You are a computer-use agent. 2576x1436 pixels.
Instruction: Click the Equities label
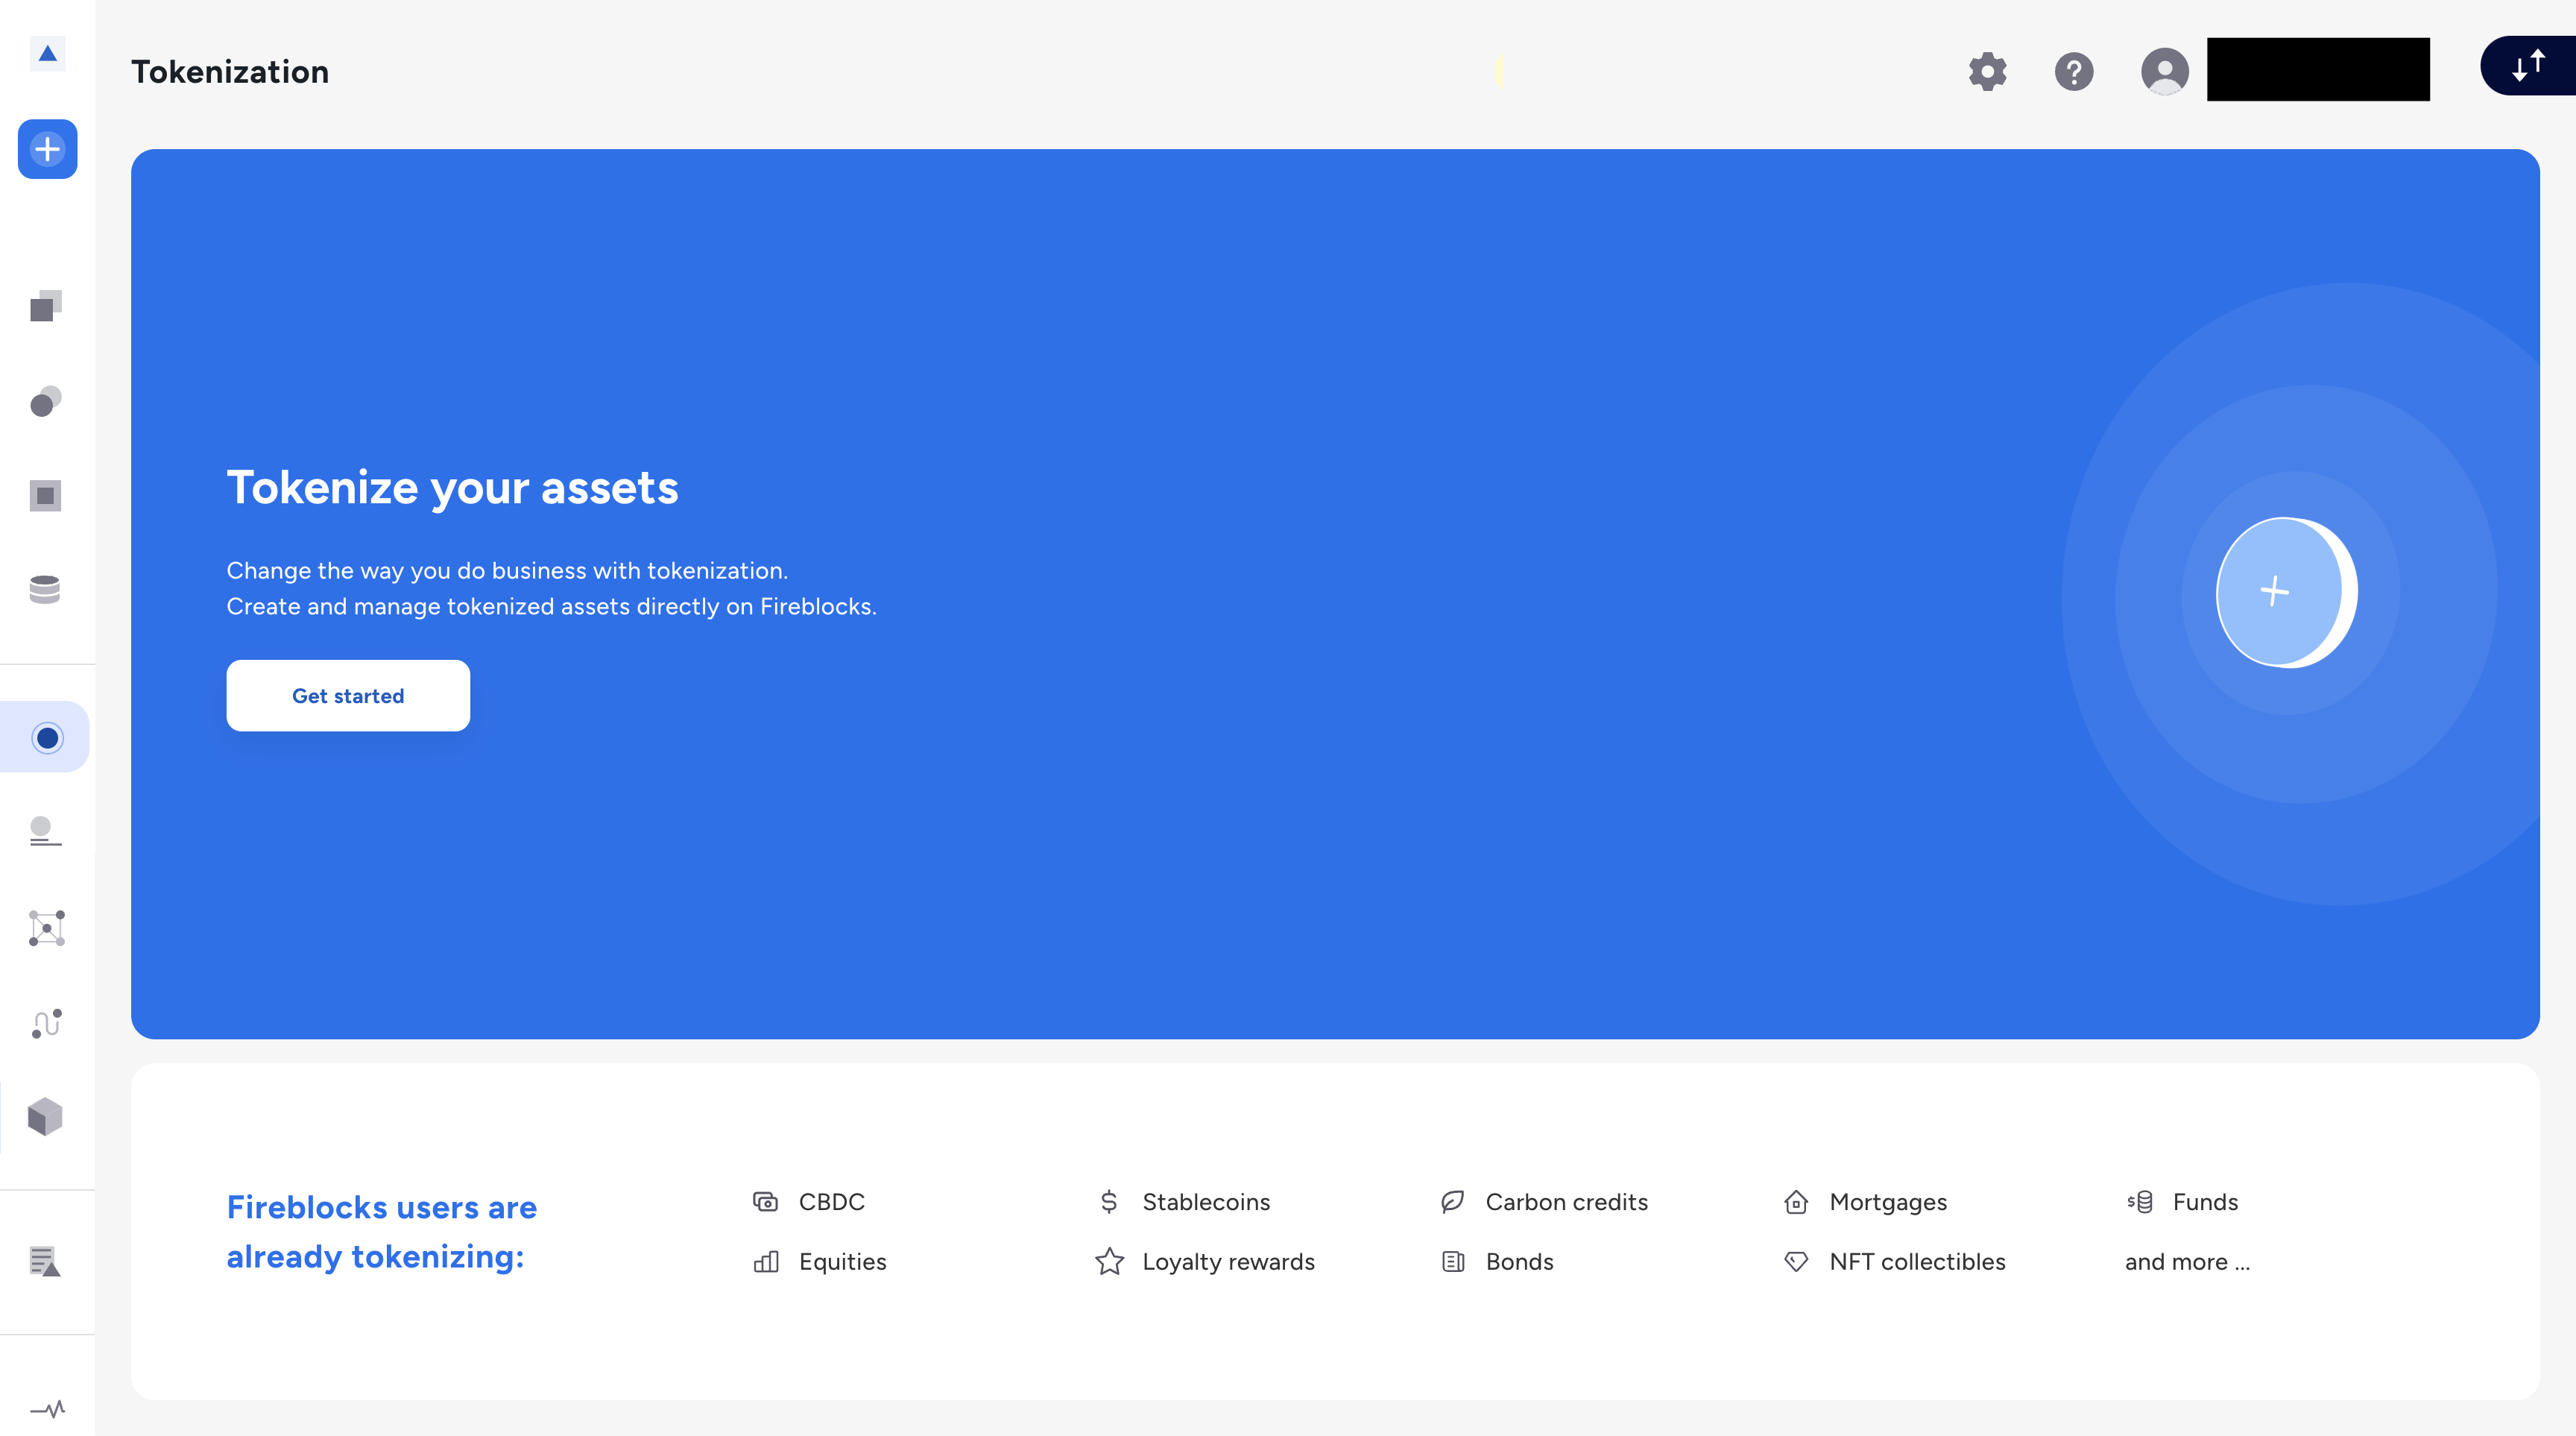coord(842,1262)
